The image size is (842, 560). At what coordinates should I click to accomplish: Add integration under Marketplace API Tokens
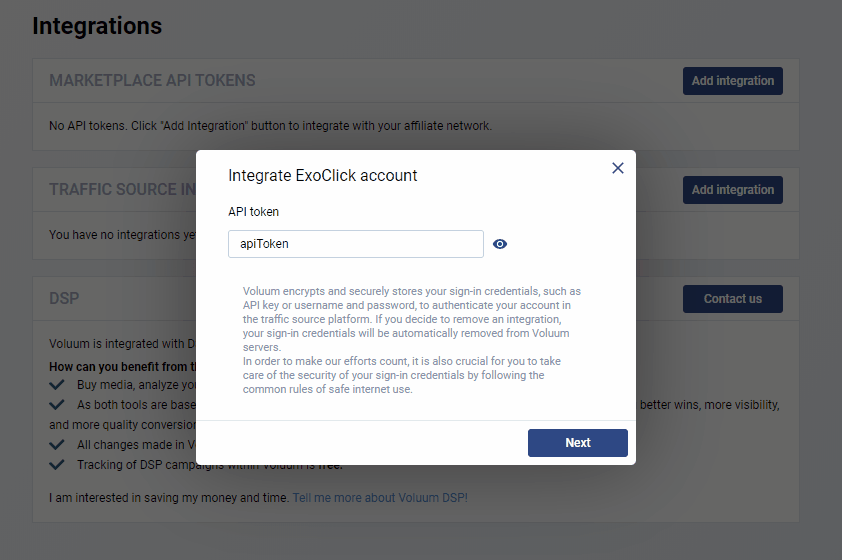[x=732, y=81]
